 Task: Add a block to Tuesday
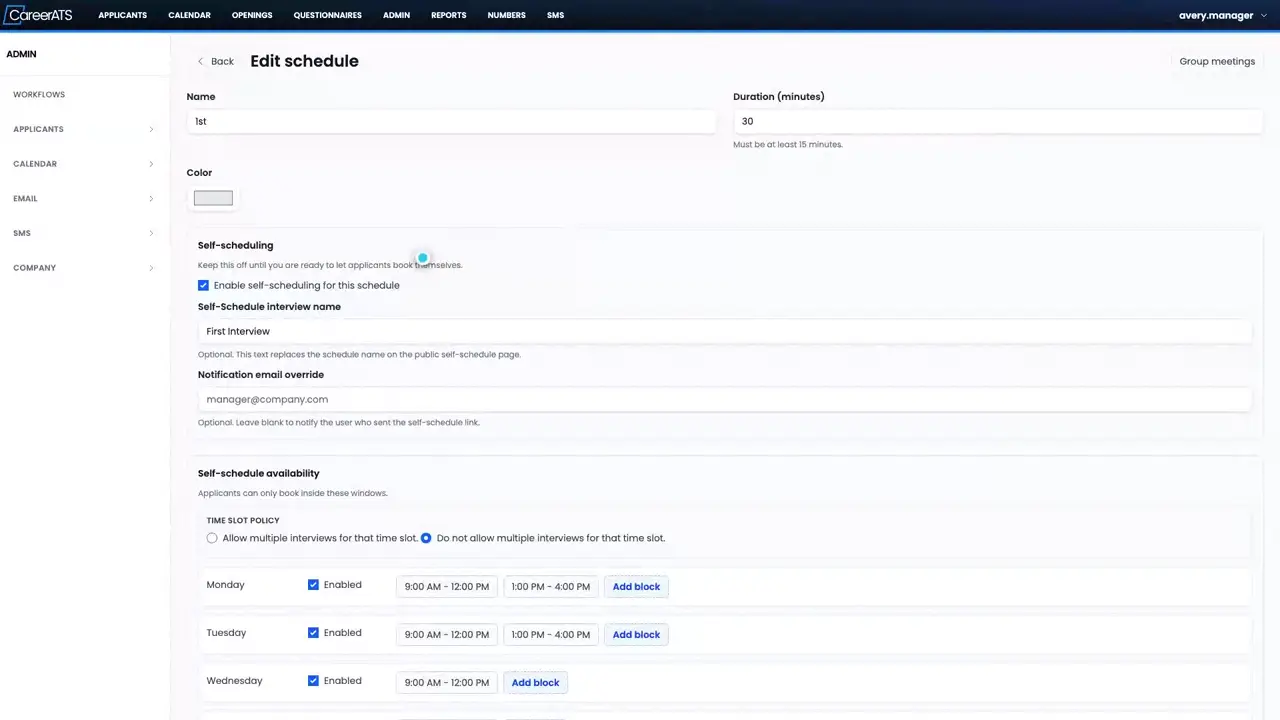tap(636, 635)
